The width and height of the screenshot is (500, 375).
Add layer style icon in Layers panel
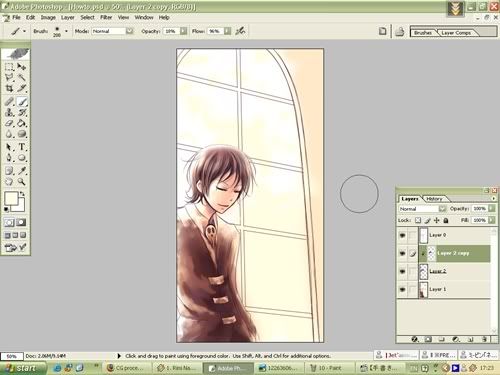(414, 339)
